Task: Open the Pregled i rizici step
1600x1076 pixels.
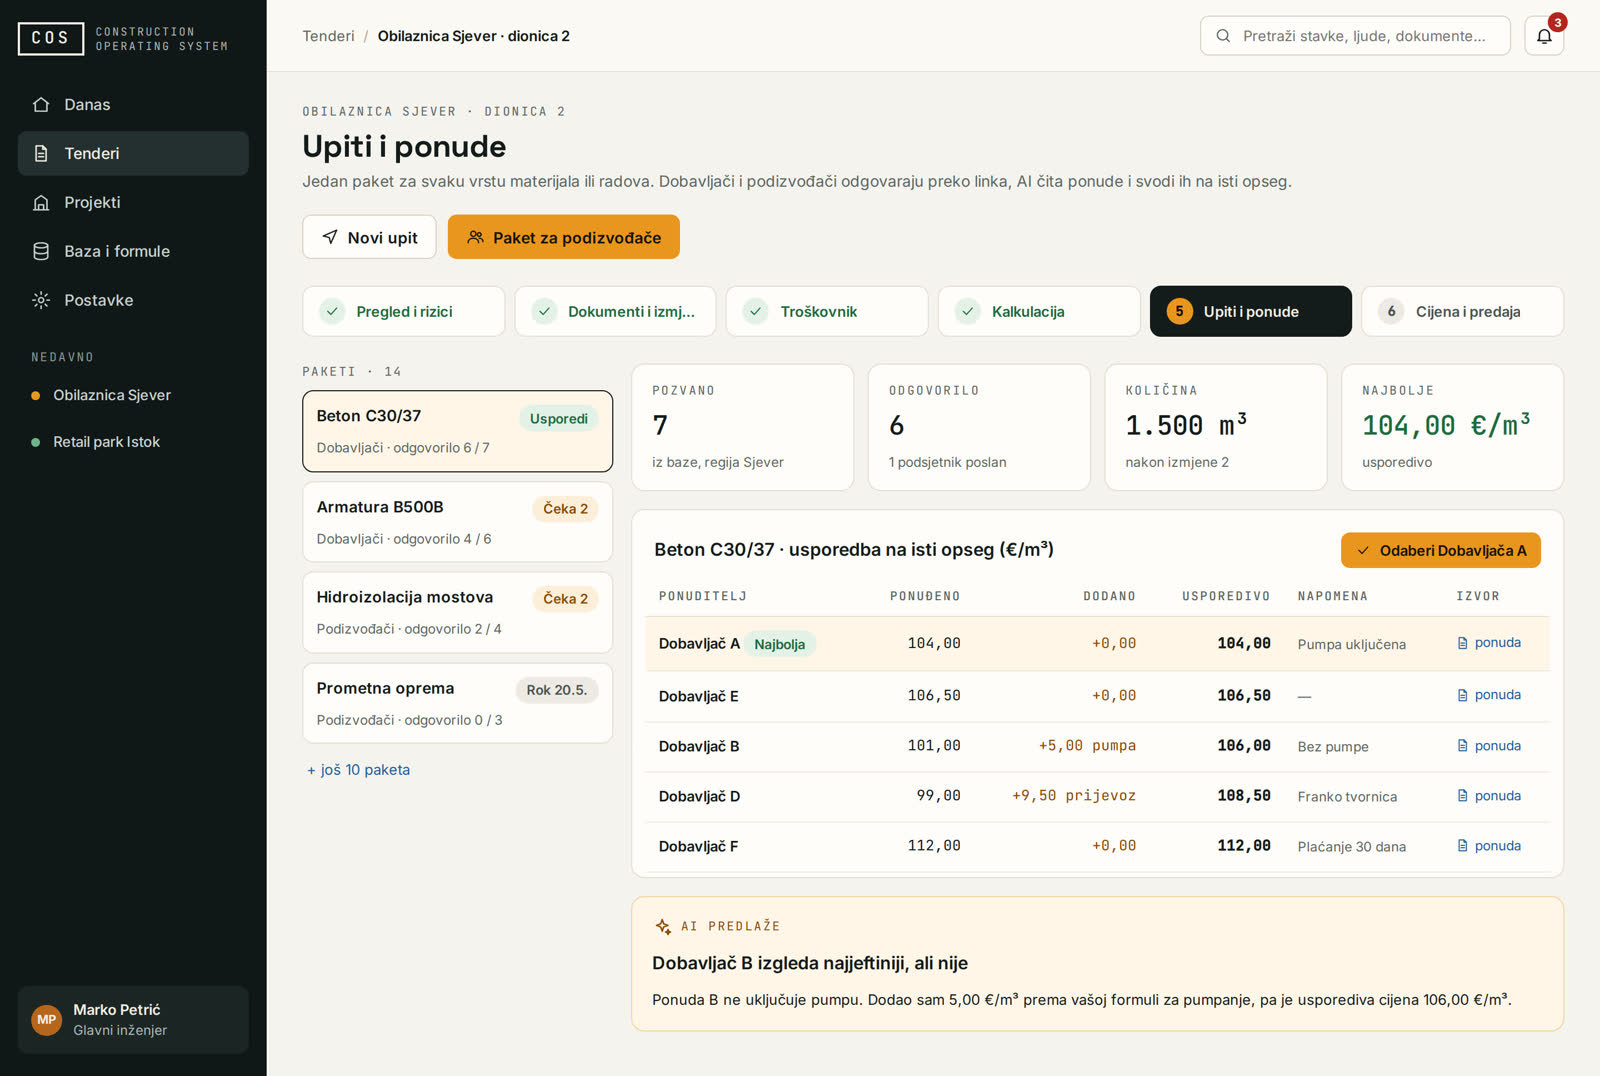Action: pos(404,311)
